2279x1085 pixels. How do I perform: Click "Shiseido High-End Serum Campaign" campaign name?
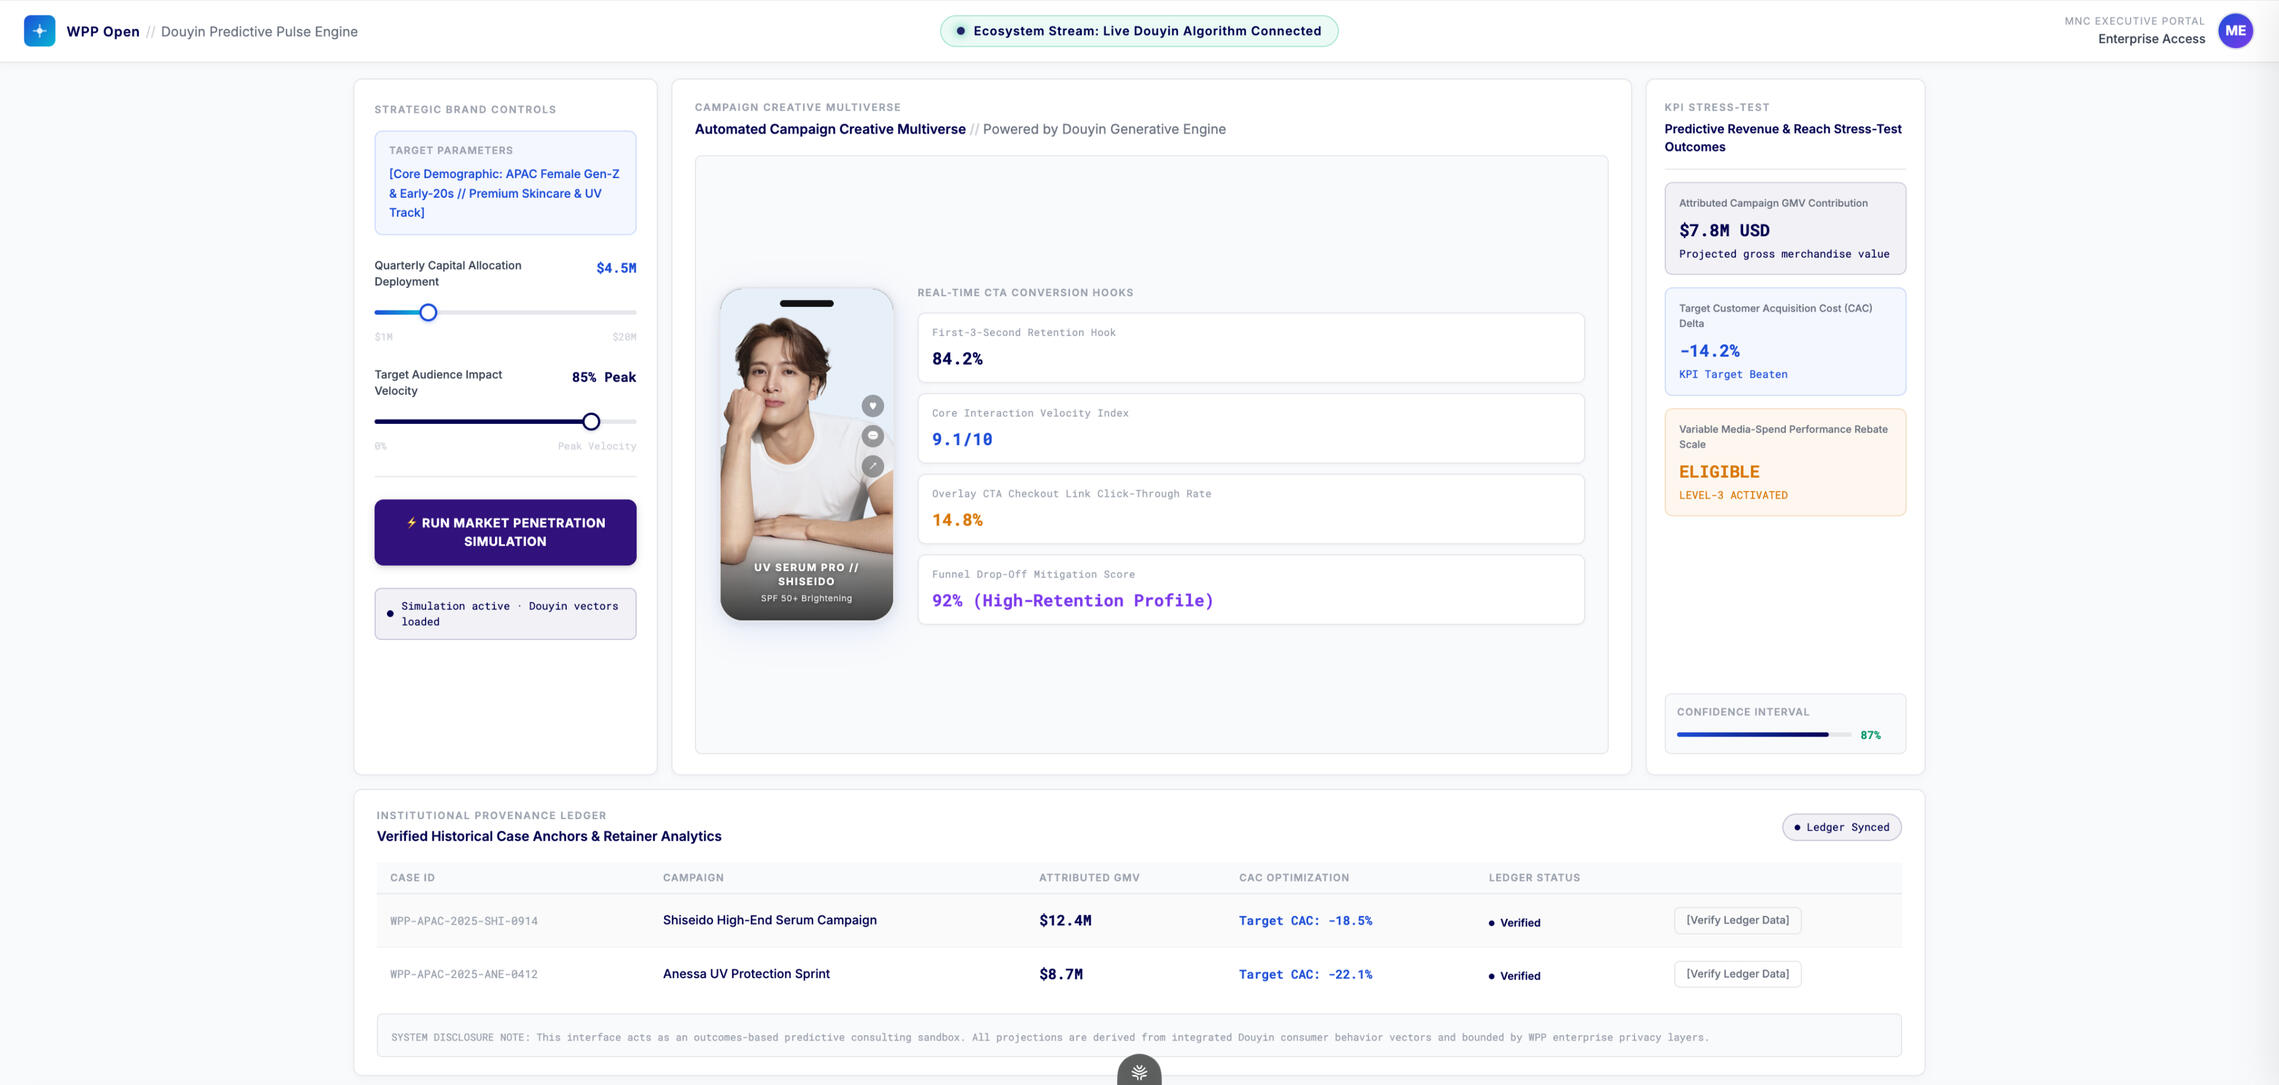(x=770, y=920)
